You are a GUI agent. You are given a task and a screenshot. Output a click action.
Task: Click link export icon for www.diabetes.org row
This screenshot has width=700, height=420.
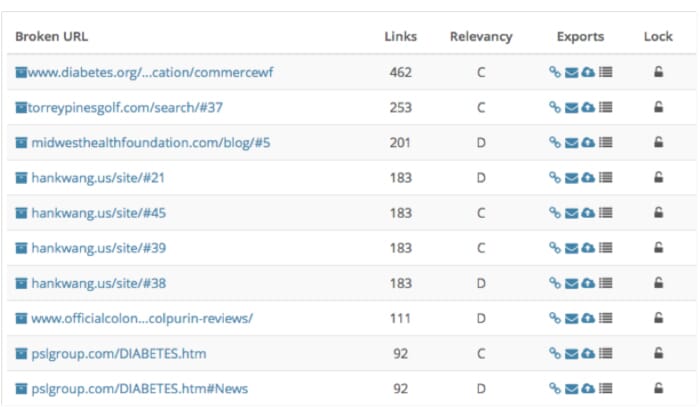554,72
